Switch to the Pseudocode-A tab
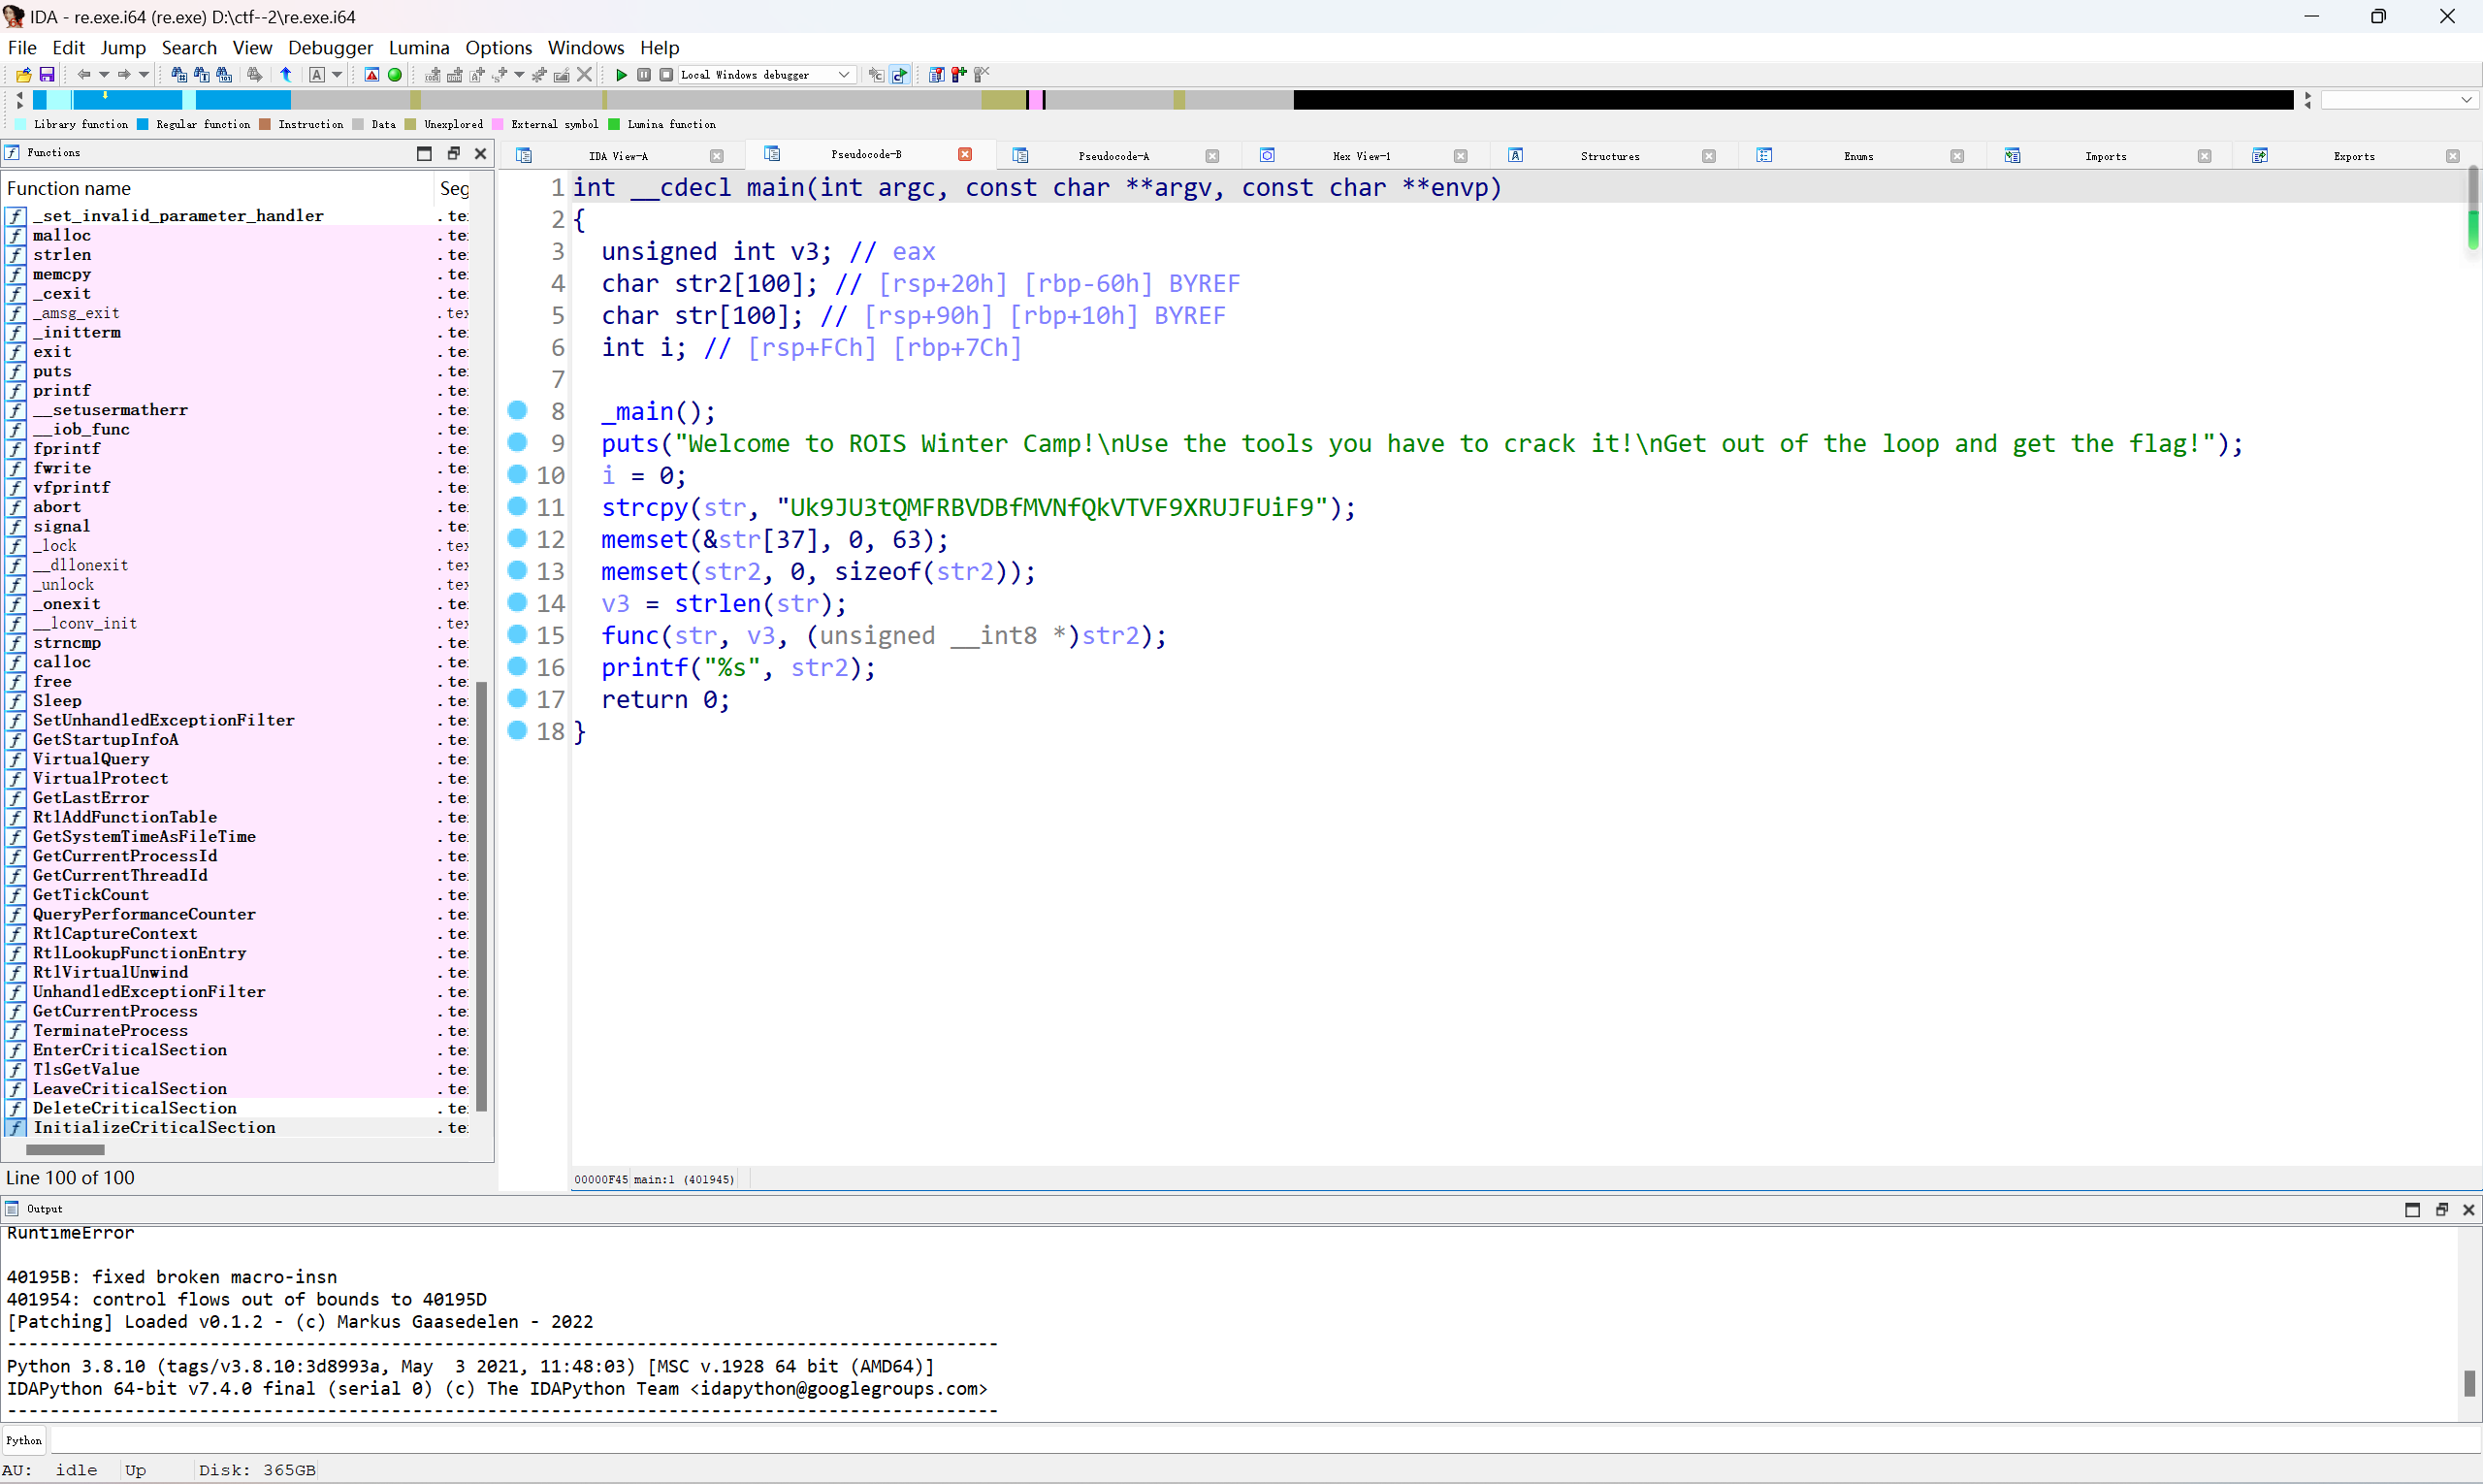2483x1484 pixels. (x=1113, y=156)
